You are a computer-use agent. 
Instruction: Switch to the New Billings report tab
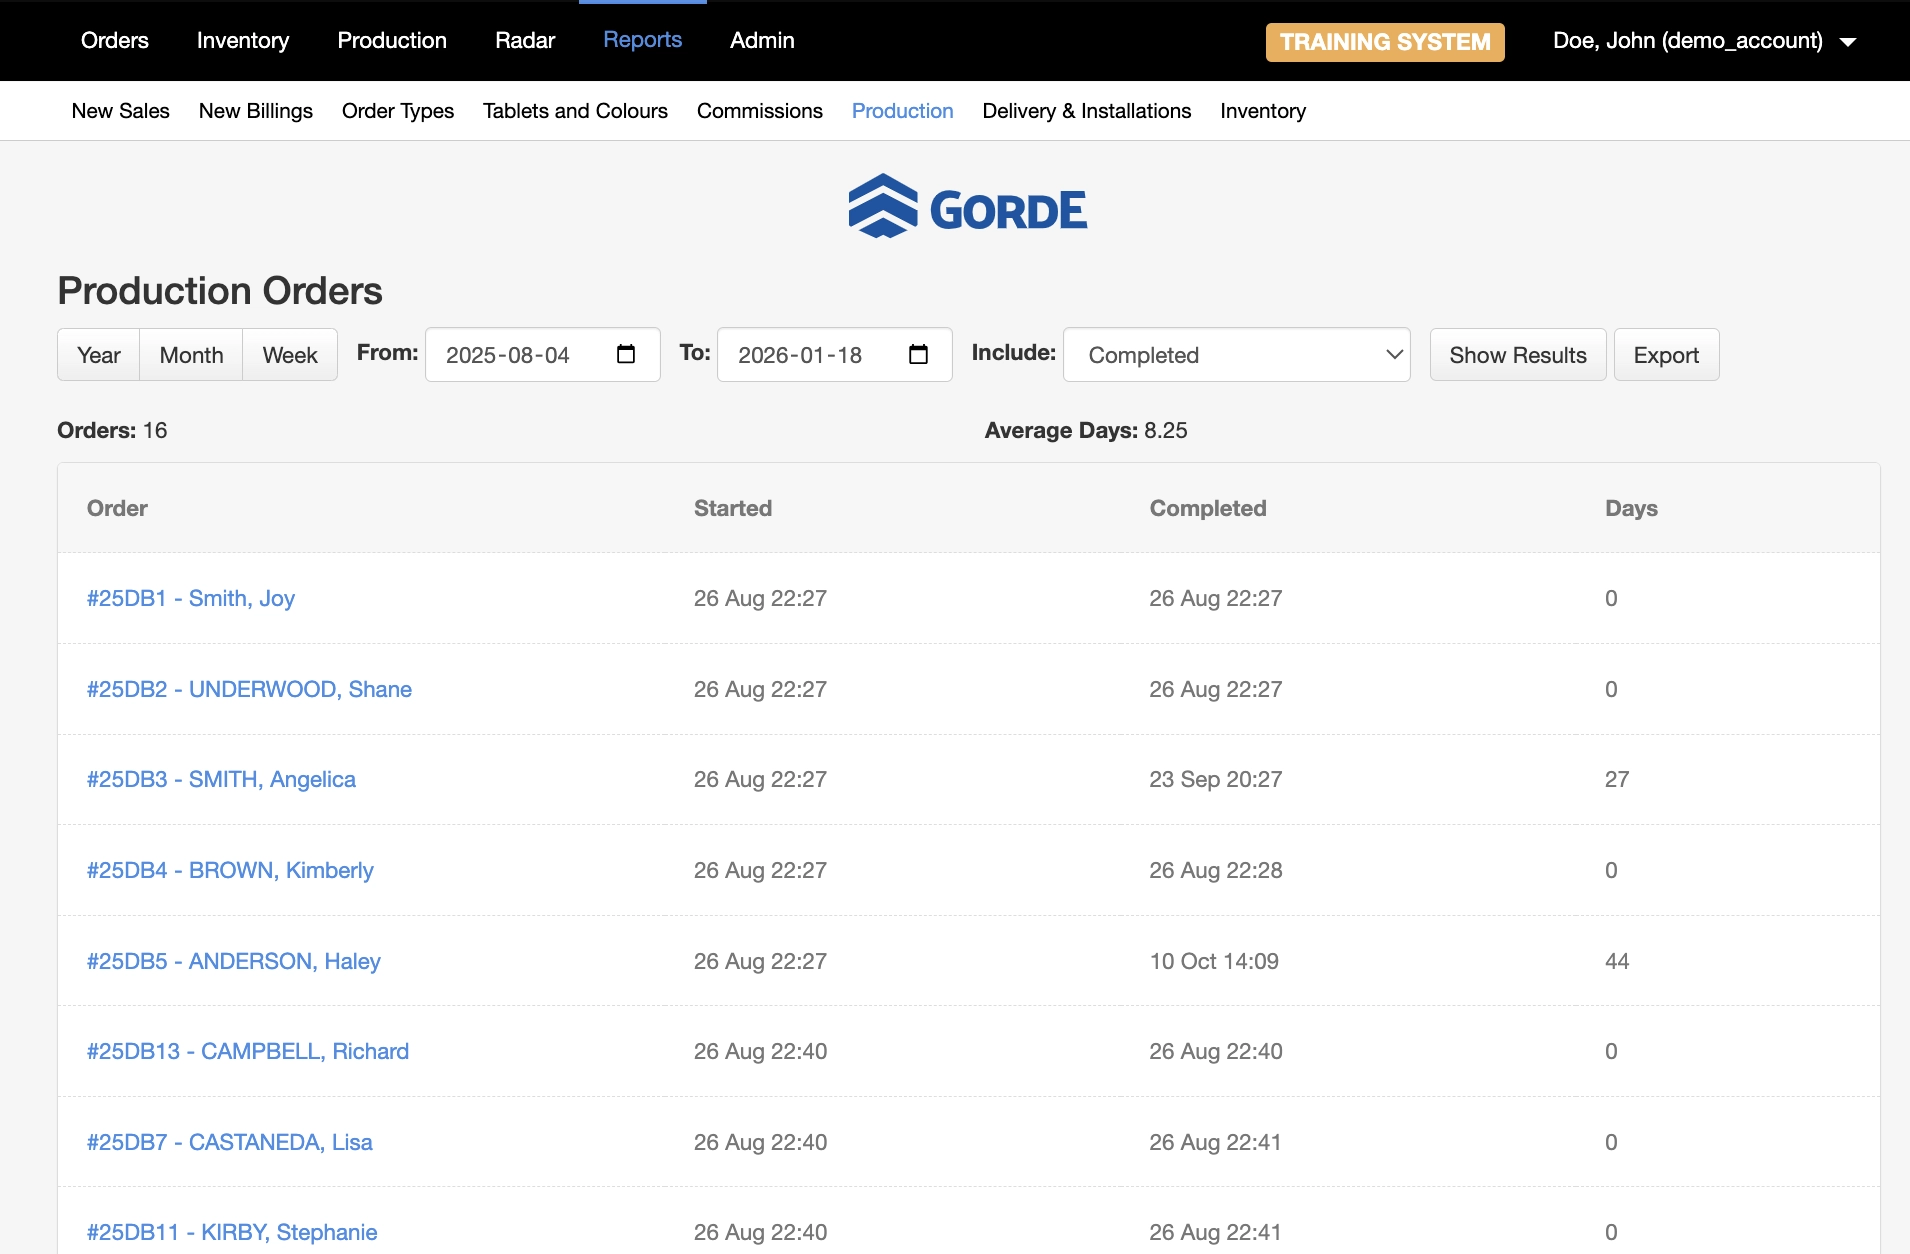(x=256, y=111)
